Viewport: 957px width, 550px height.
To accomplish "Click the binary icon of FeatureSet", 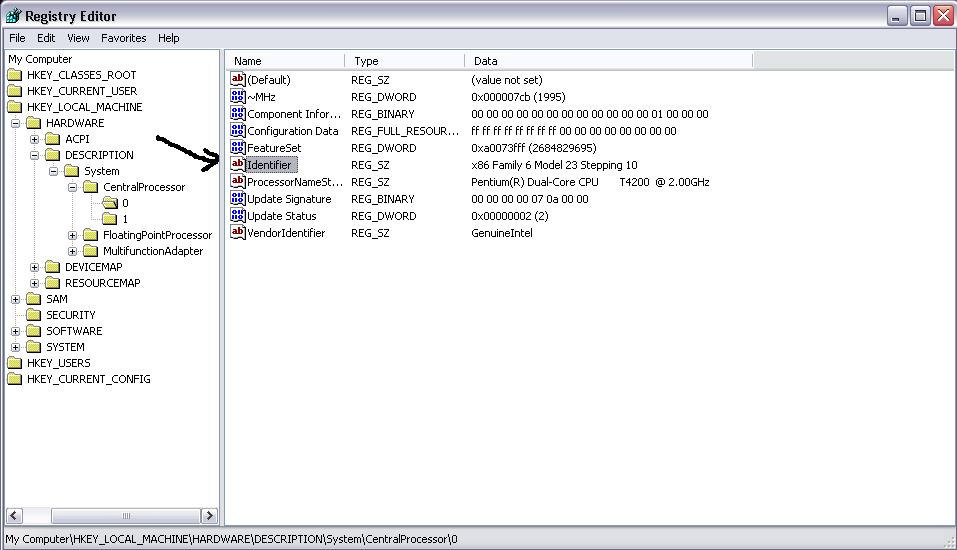I will (237, 147).
